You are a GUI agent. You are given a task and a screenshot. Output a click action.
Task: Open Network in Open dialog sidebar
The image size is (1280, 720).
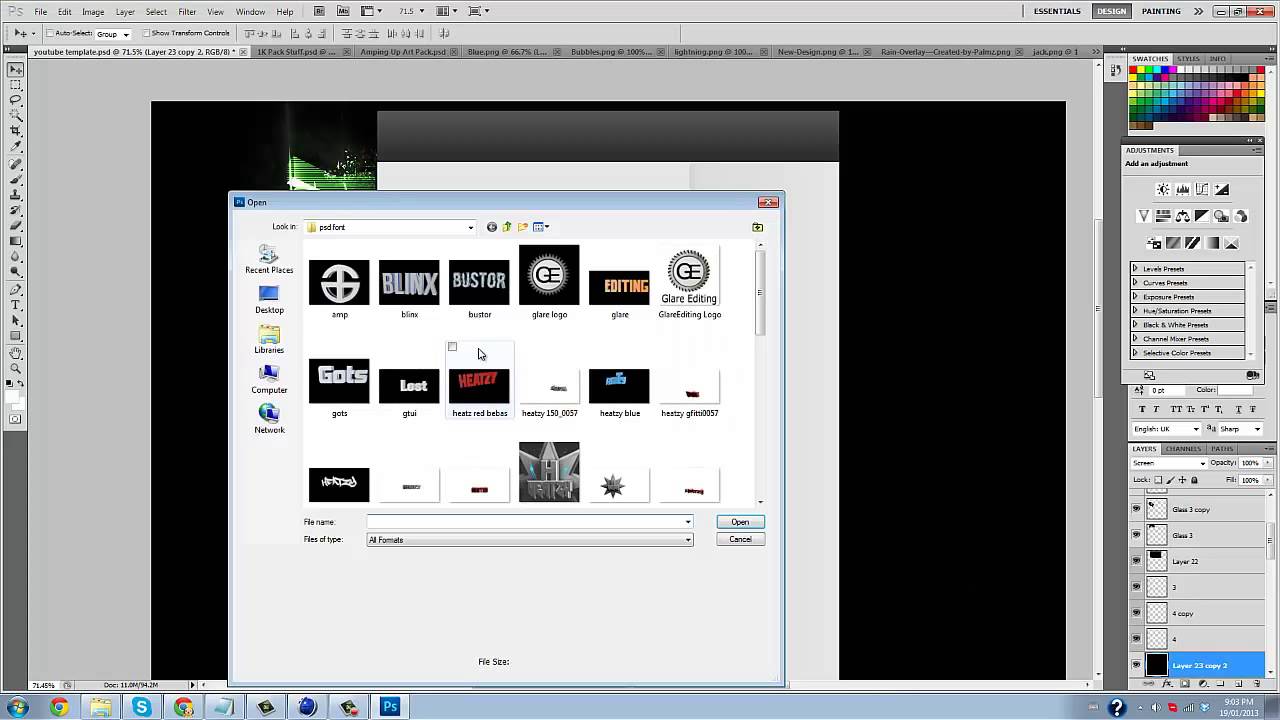pos(269,419)
